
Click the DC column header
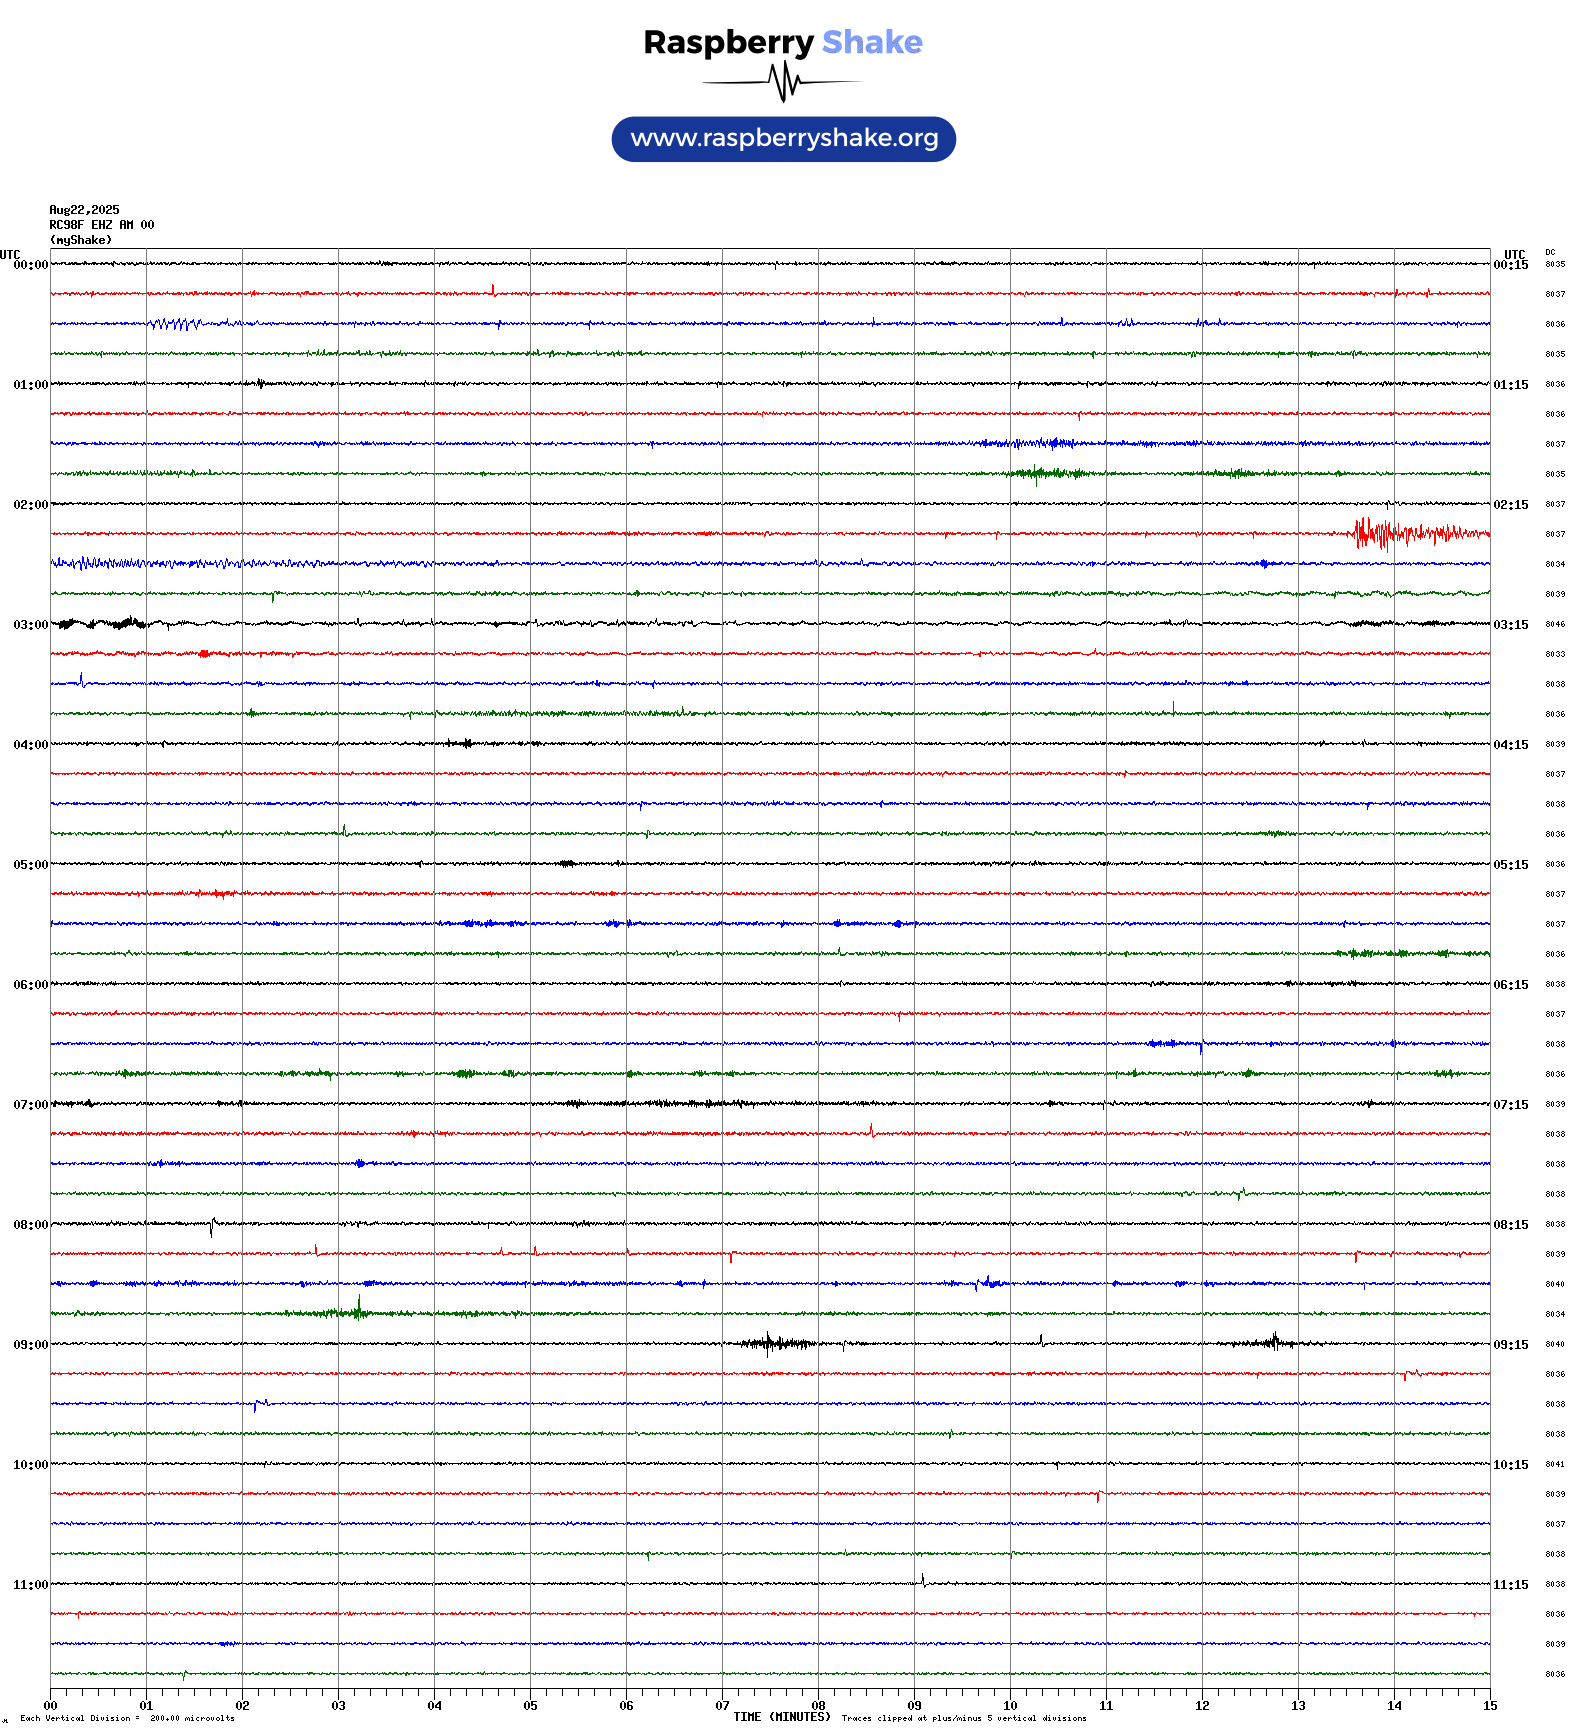pyautogui.click(x=1550, y=252)
